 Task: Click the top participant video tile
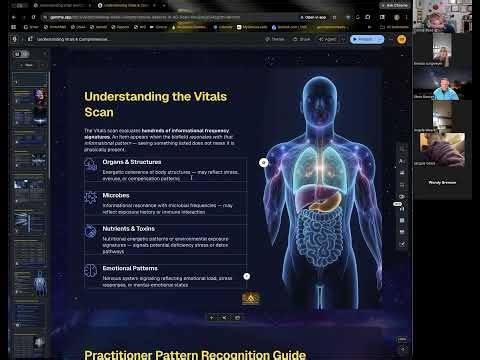point(442,16)
